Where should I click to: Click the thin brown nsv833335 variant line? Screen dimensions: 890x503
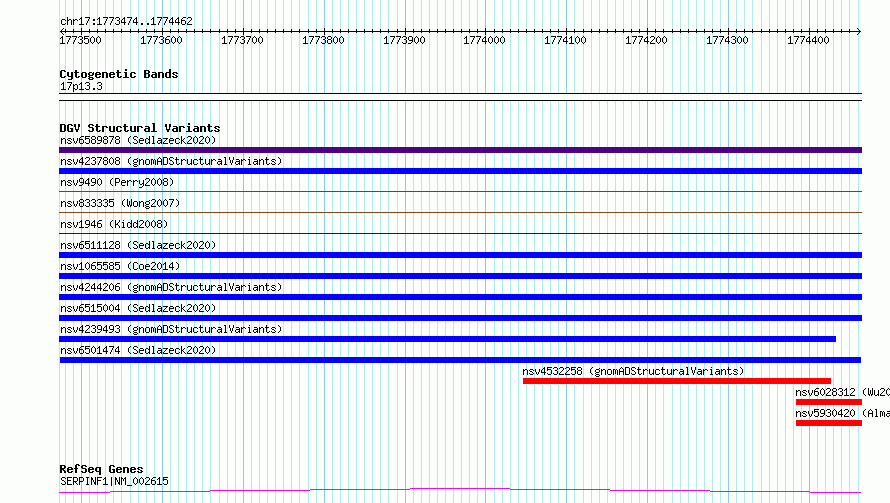pyautogui.click(x=460, y=213)
